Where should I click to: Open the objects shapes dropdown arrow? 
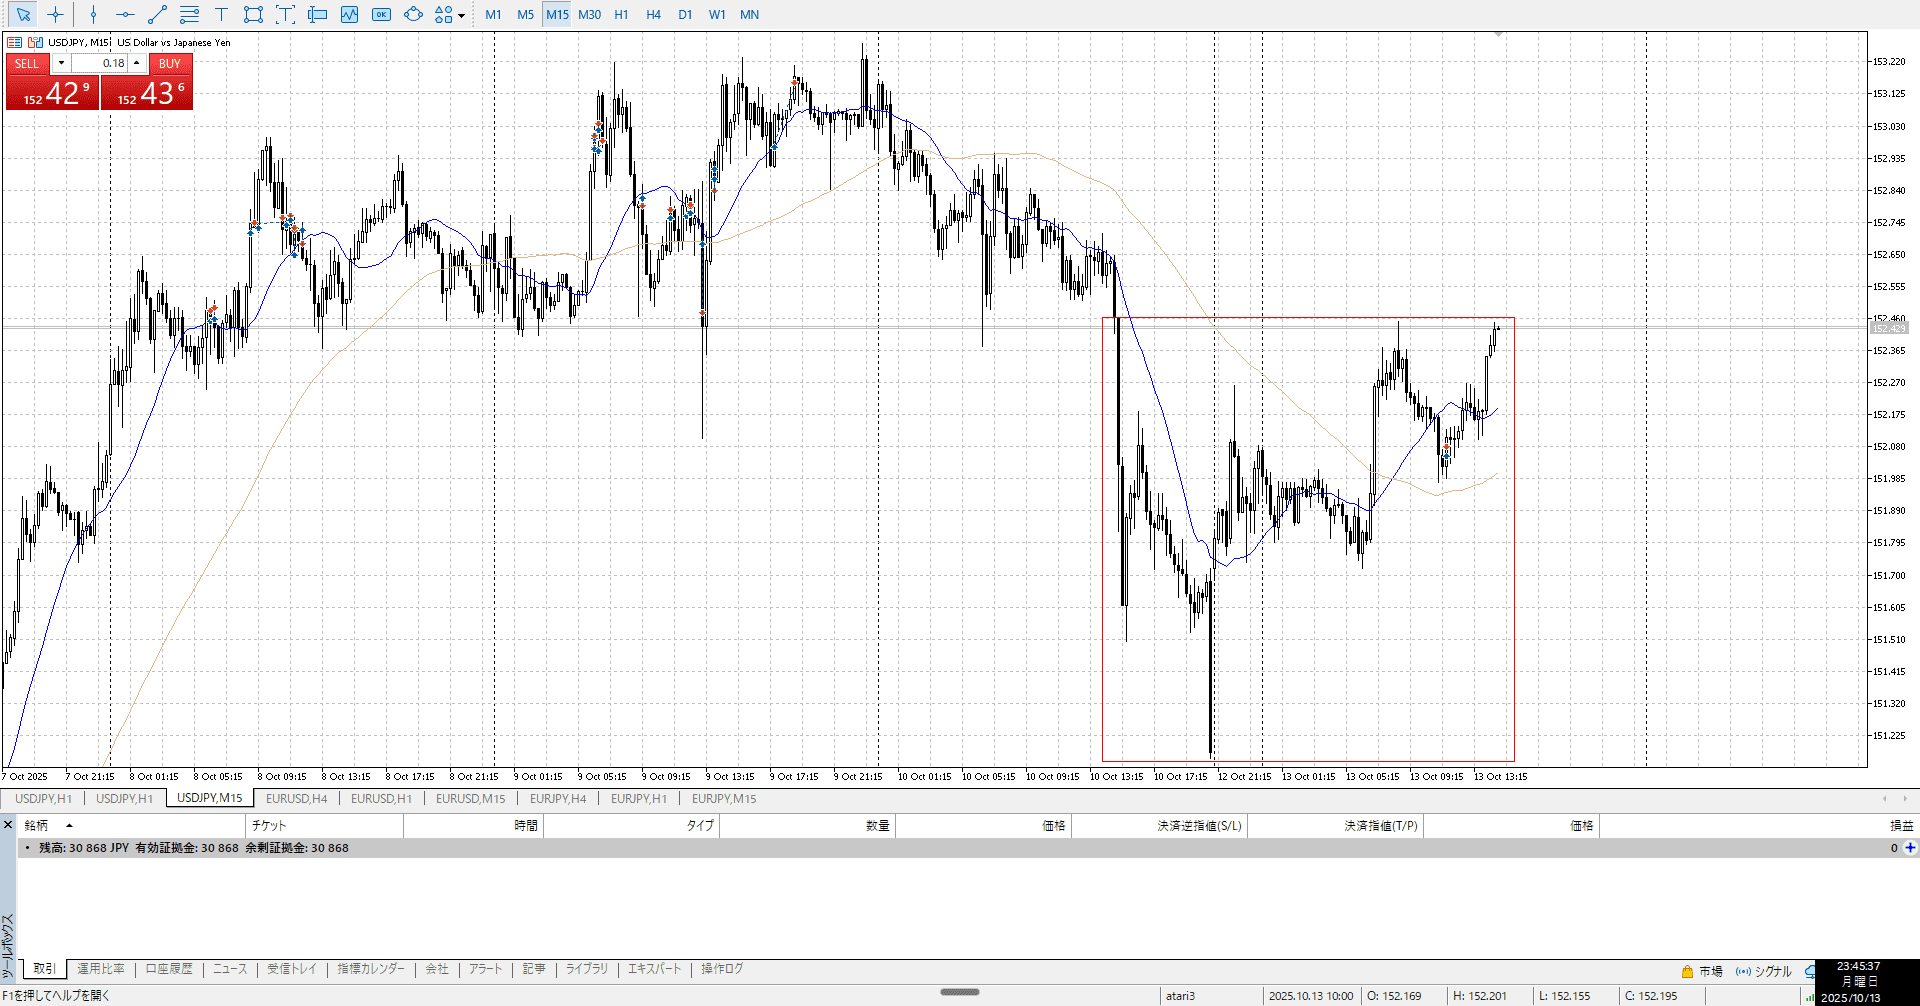[461, 15]
